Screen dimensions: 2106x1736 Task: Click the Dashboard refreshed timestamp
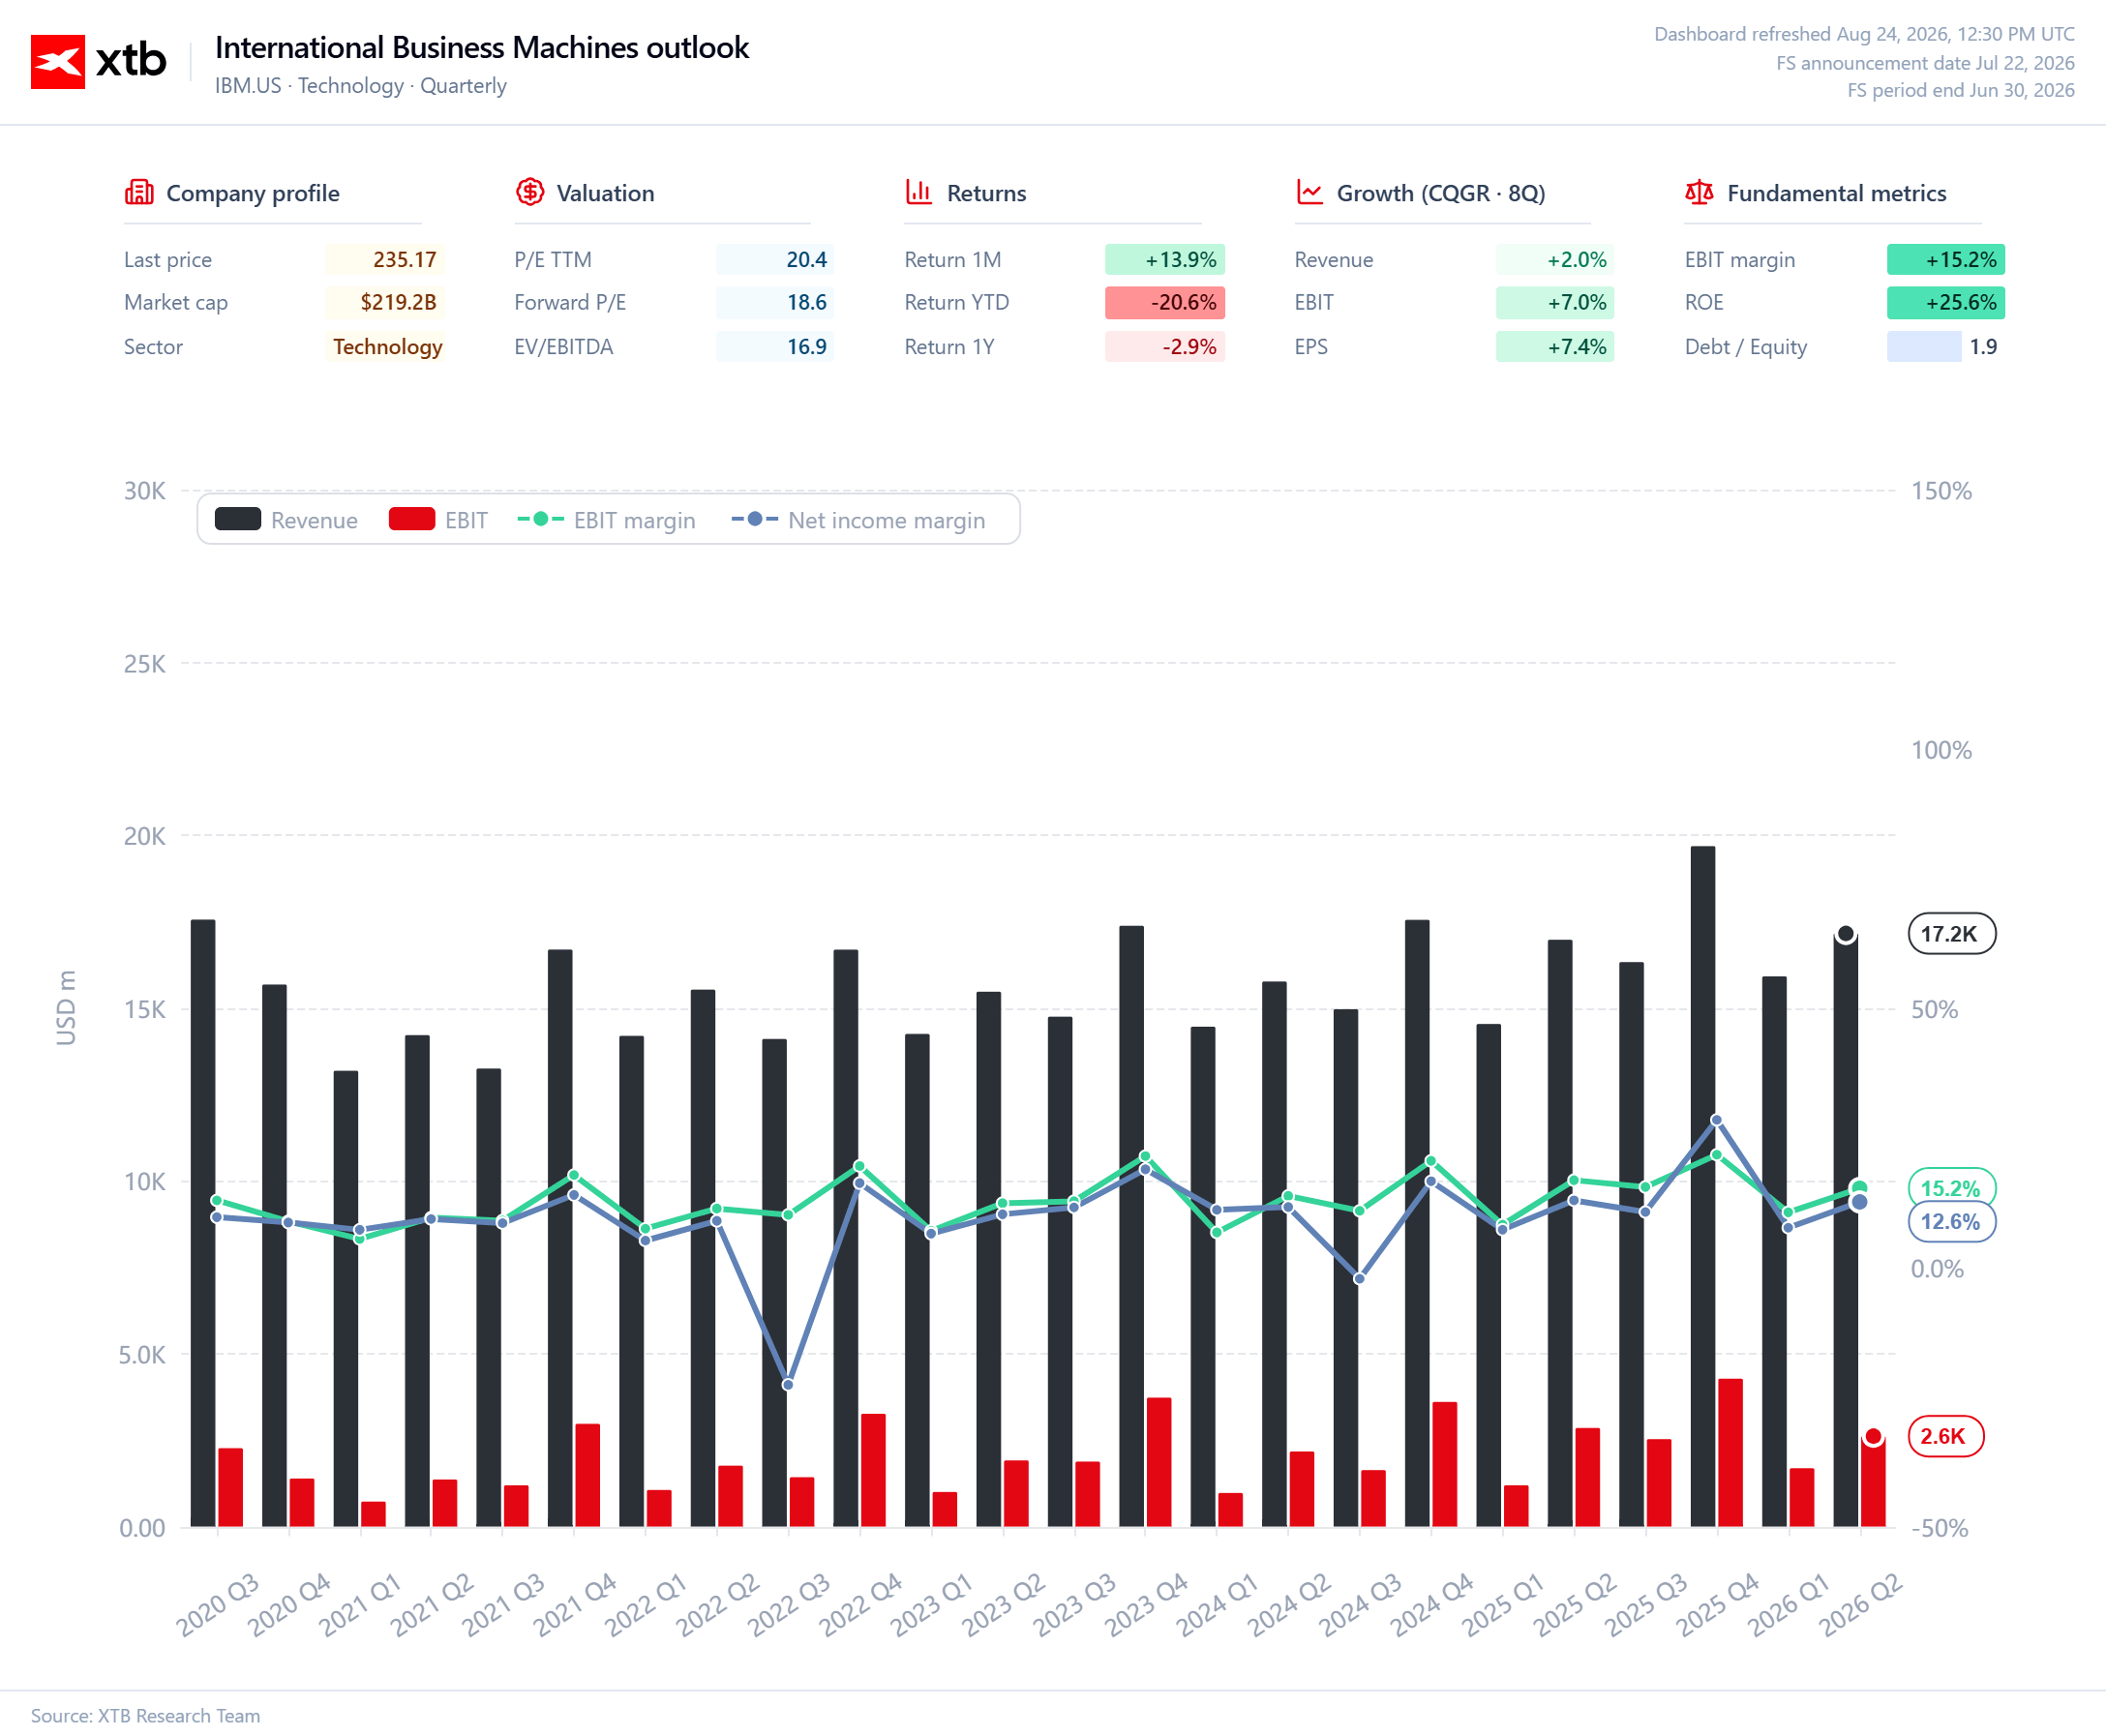point(1864,34)
